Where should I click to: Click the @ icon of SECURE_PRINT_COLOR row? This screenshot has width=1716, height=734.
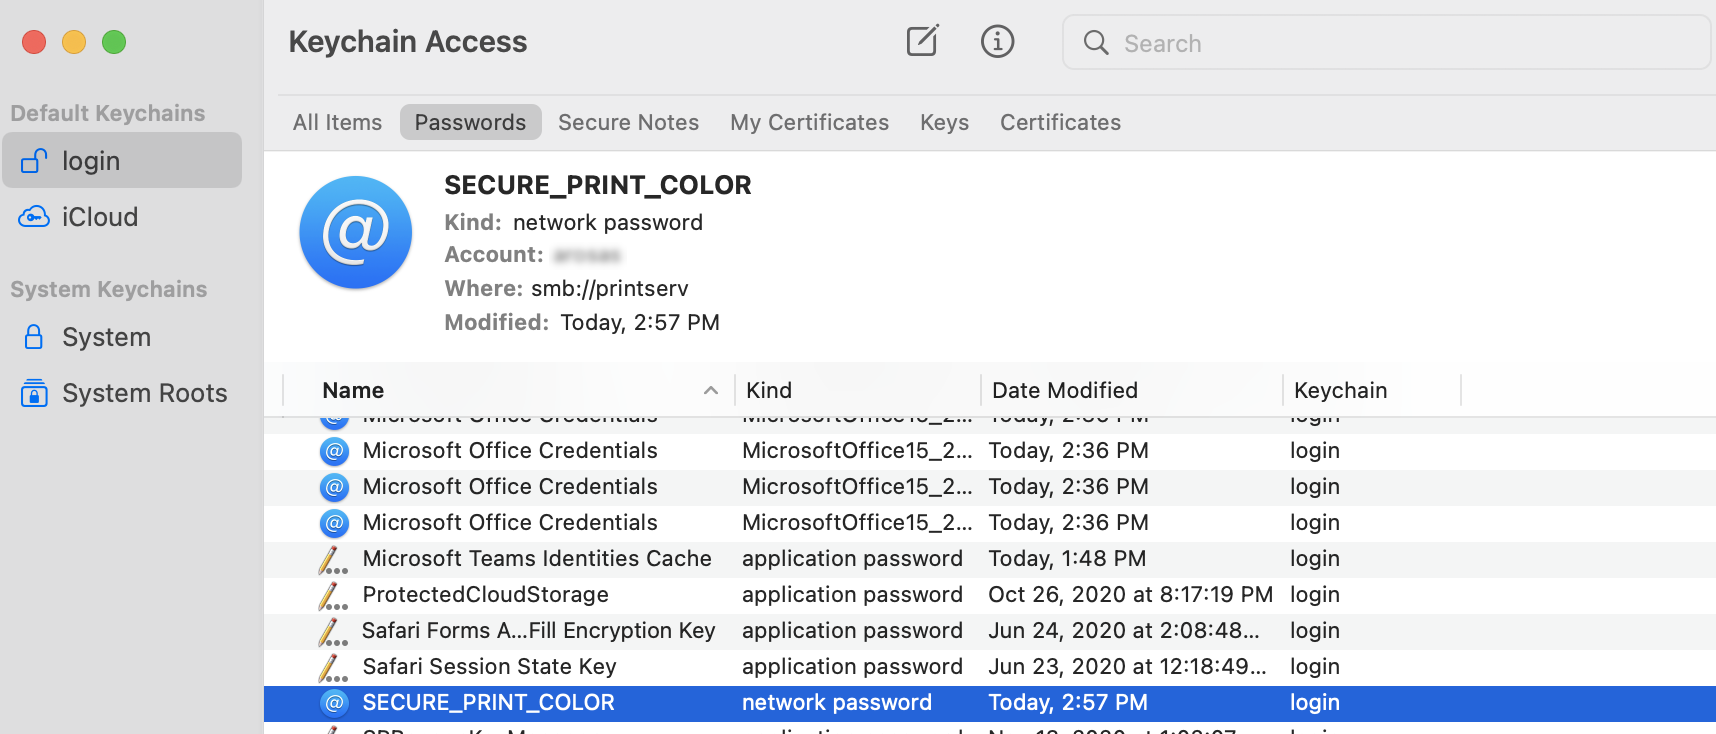[x=334, y=703]
